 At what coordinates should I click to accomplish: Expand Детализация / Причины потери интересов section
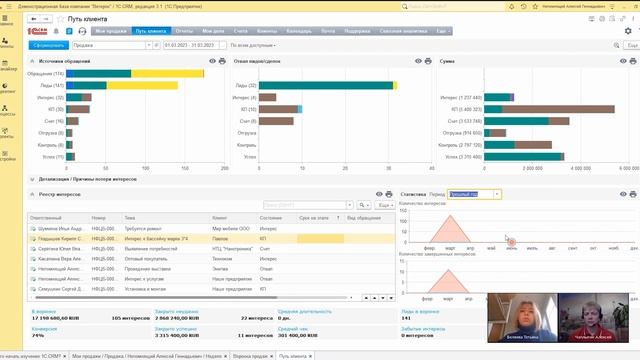pos(32,179)
